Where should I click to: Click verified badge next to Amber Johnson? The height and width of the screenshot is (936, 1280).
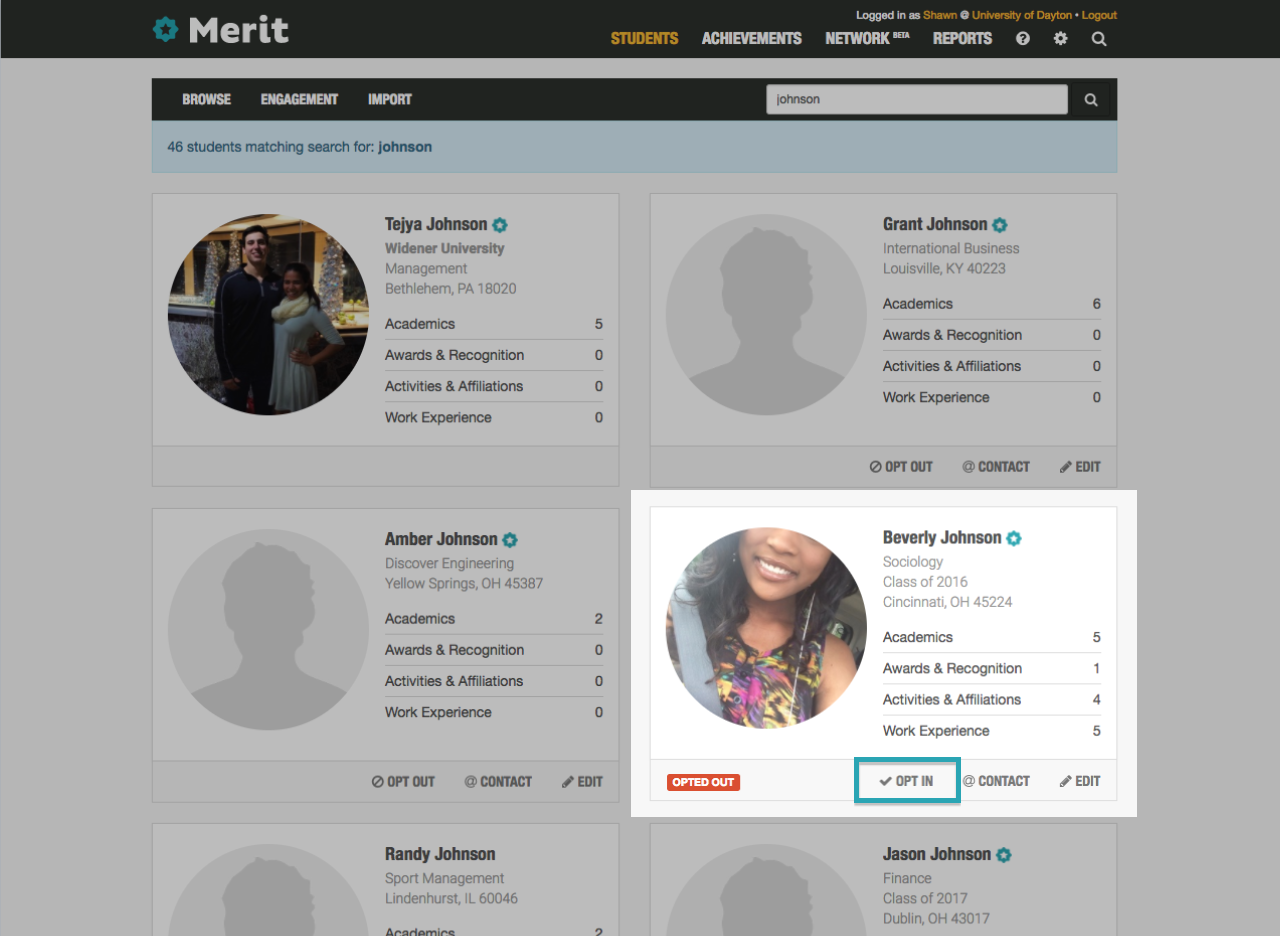coord(510,540)
